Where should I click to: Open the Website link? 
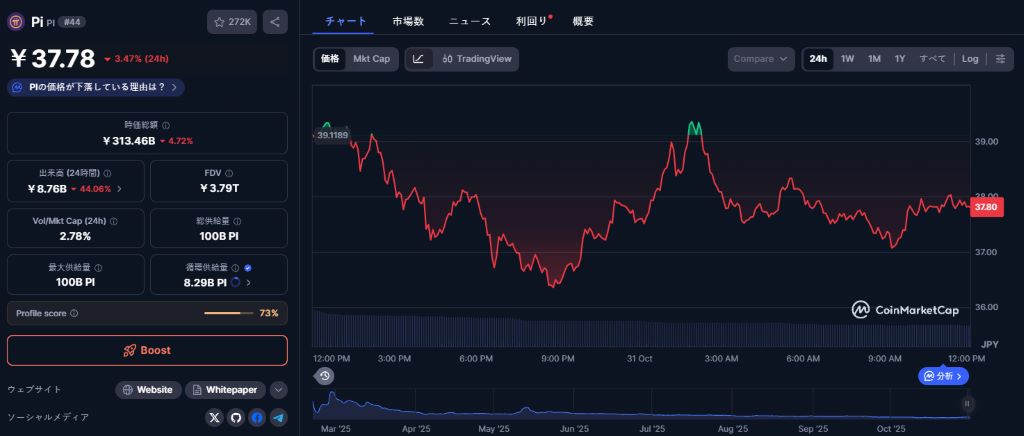[x=148, y=390]
